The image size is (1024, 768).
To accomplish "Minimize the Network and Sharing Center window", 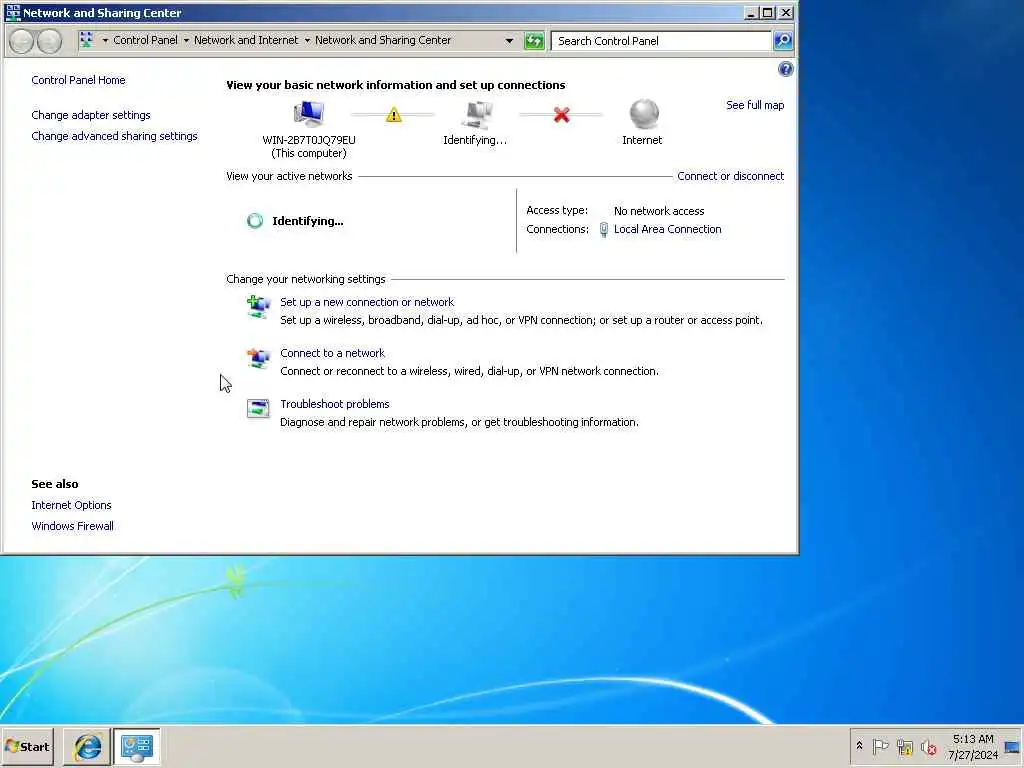I will [x=751, y=12].
